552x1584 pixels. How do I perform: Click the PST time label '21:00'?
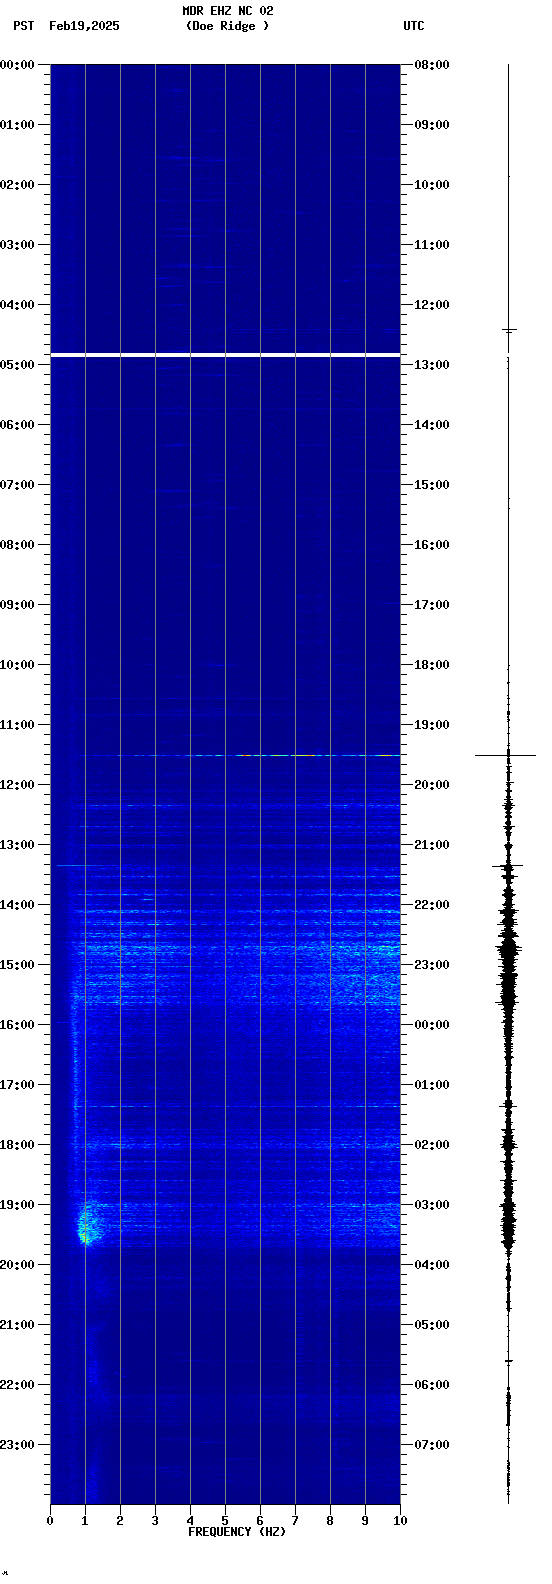point(18,1325)
